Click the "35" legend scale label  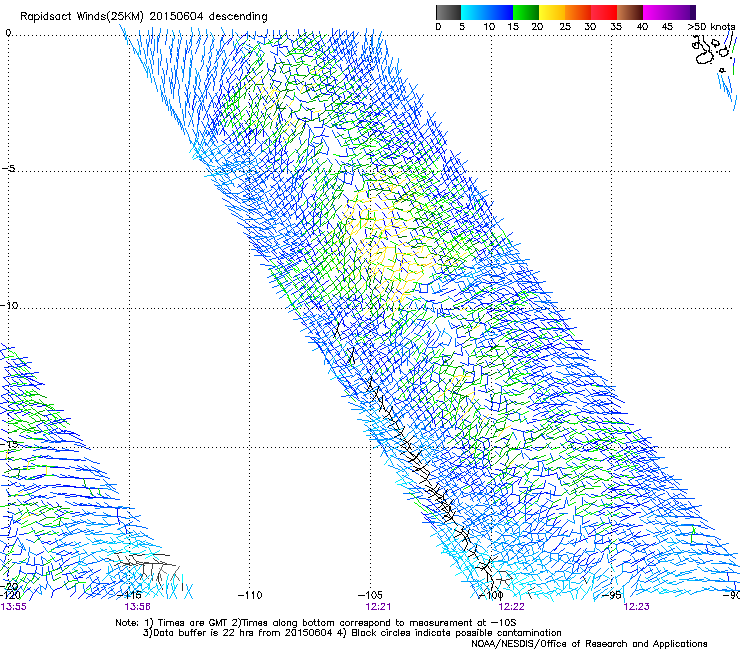(616, 27)
